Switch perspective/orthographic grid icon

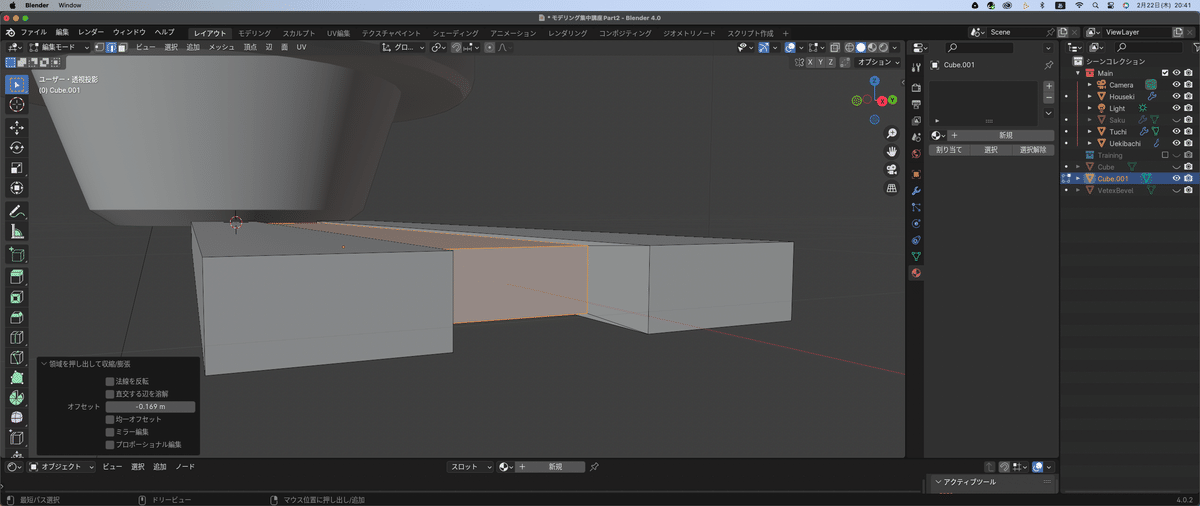tap(891, 188)
